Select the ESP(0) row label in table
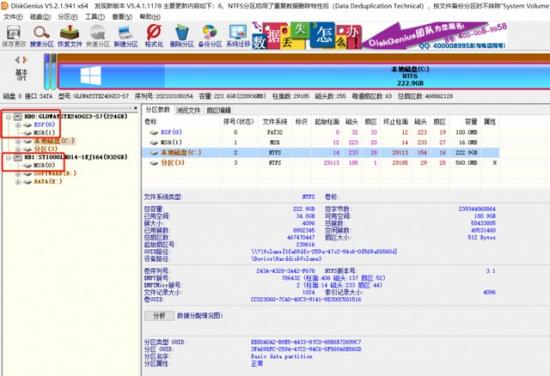Image resolution: width=550 pixels, height=376 pixels. tap(171, 132)
